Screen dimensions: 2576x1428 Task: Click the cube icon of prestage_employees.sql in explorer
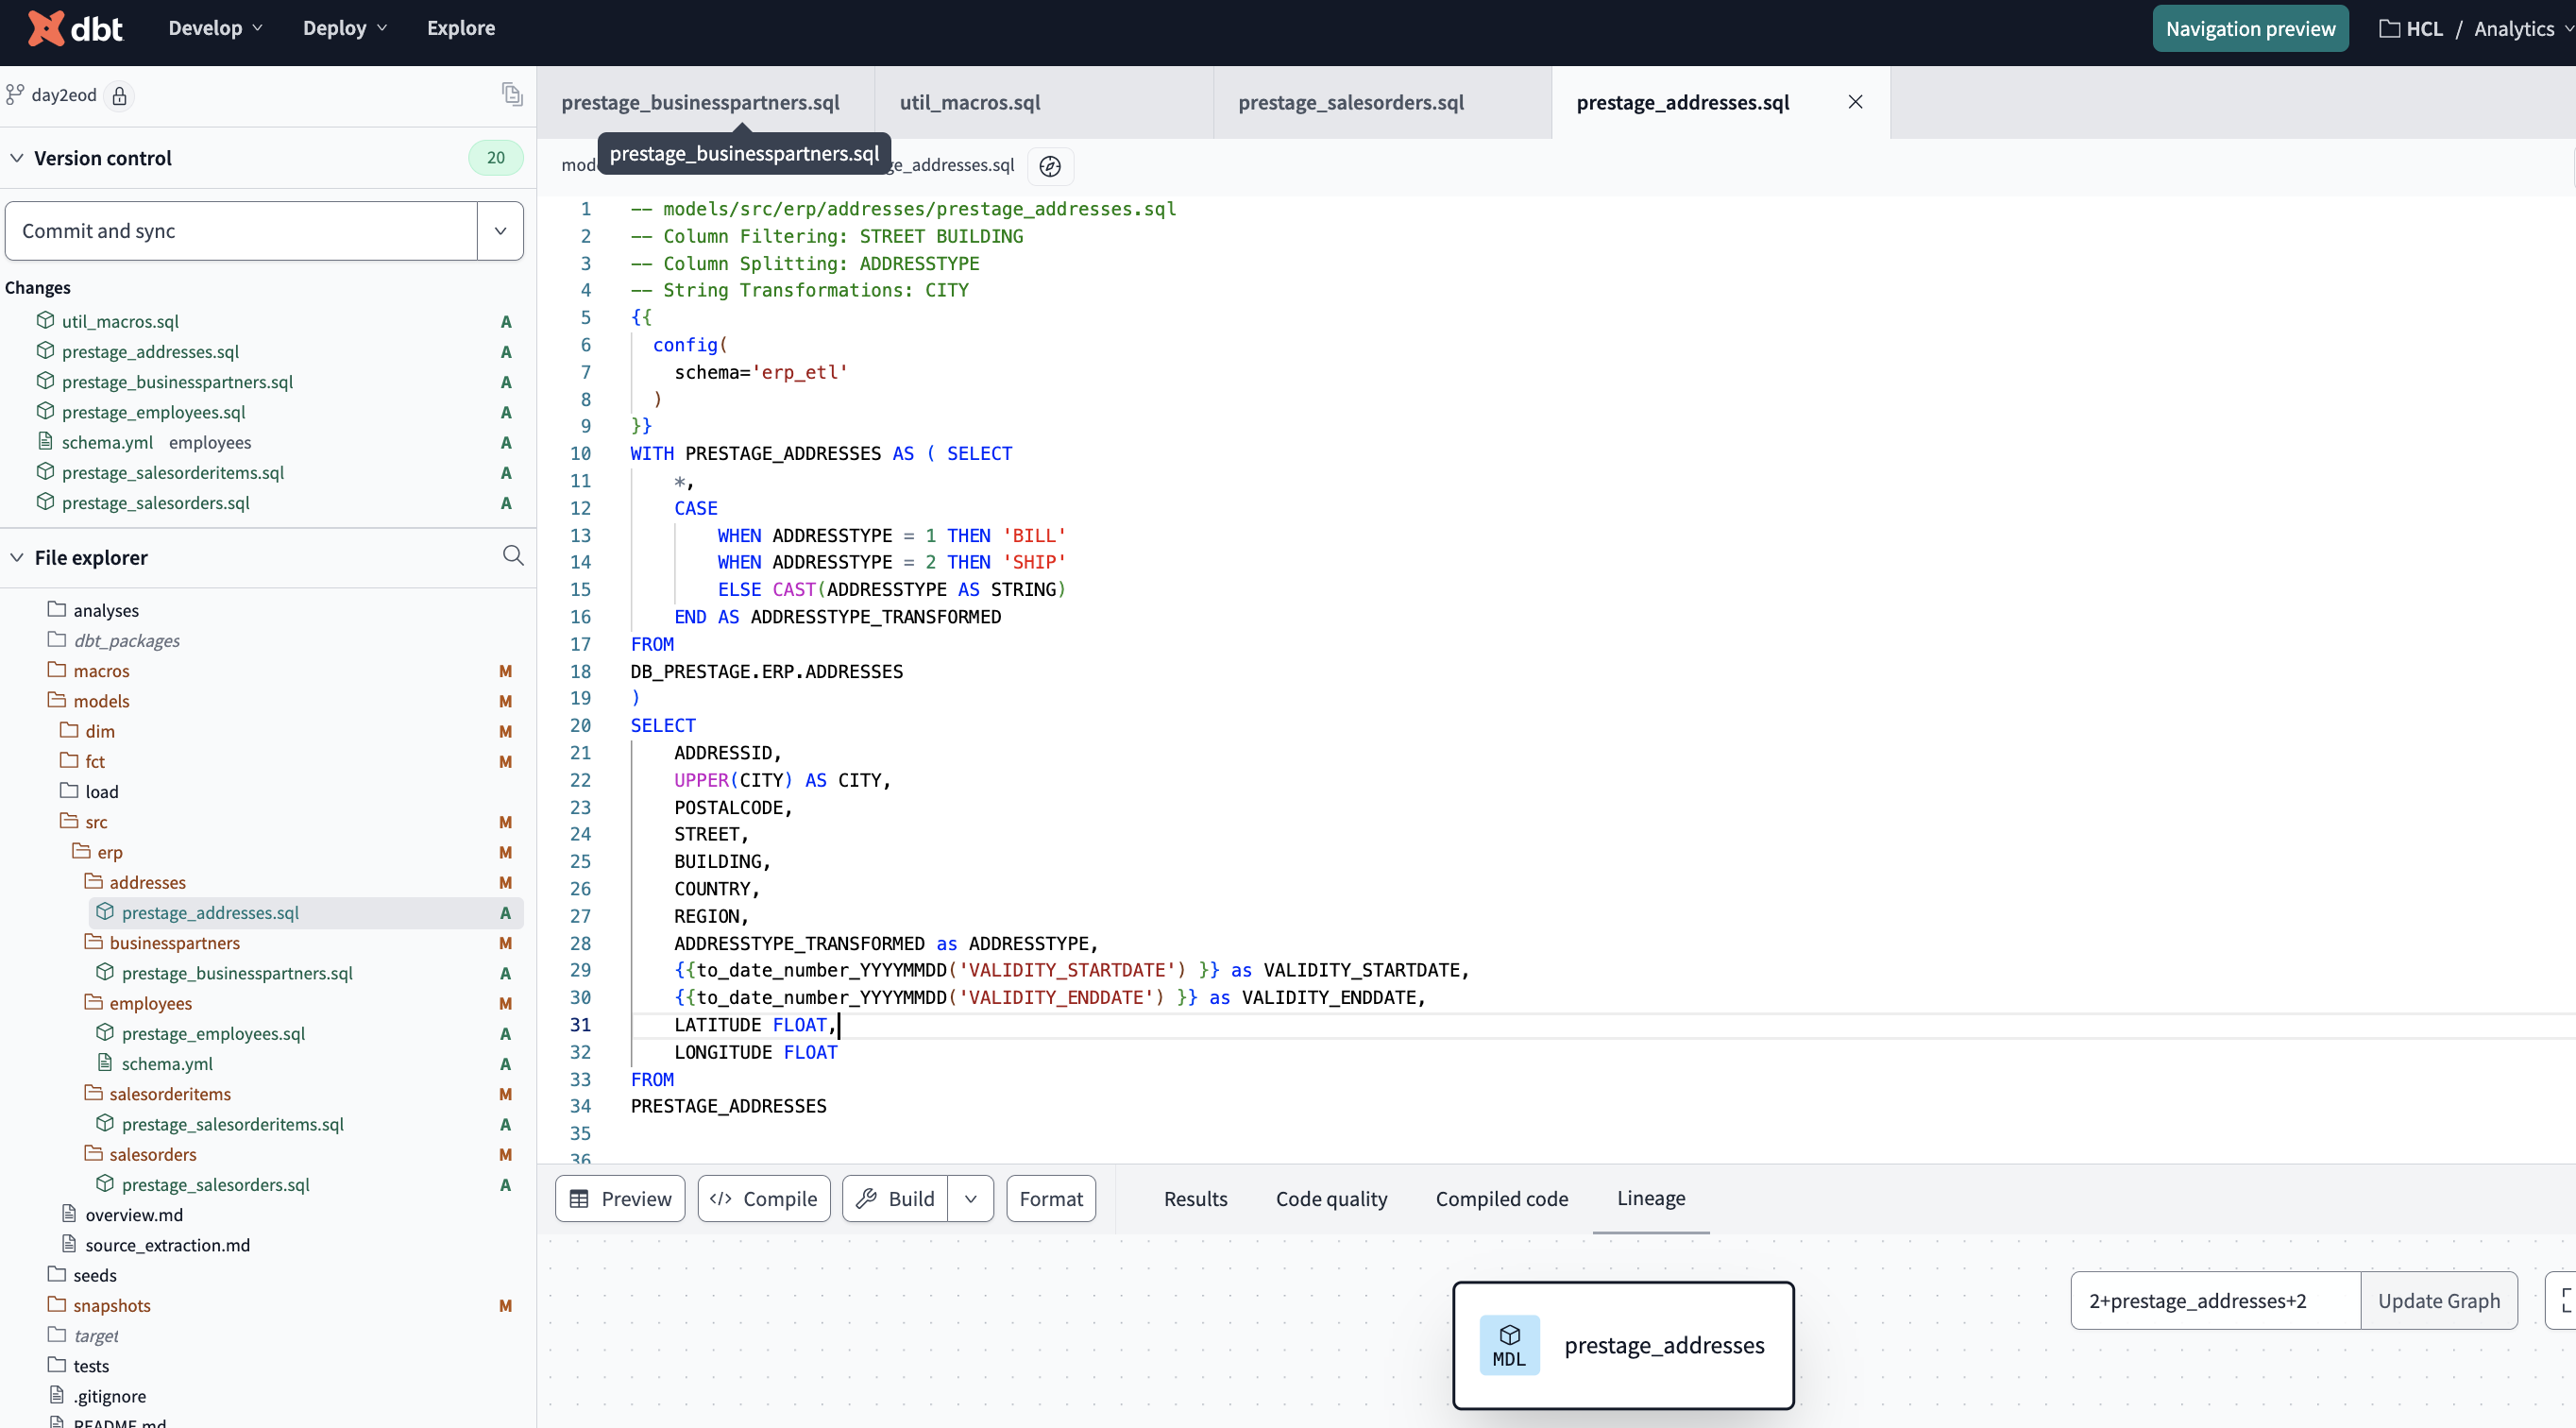[x=105, y=1032]
